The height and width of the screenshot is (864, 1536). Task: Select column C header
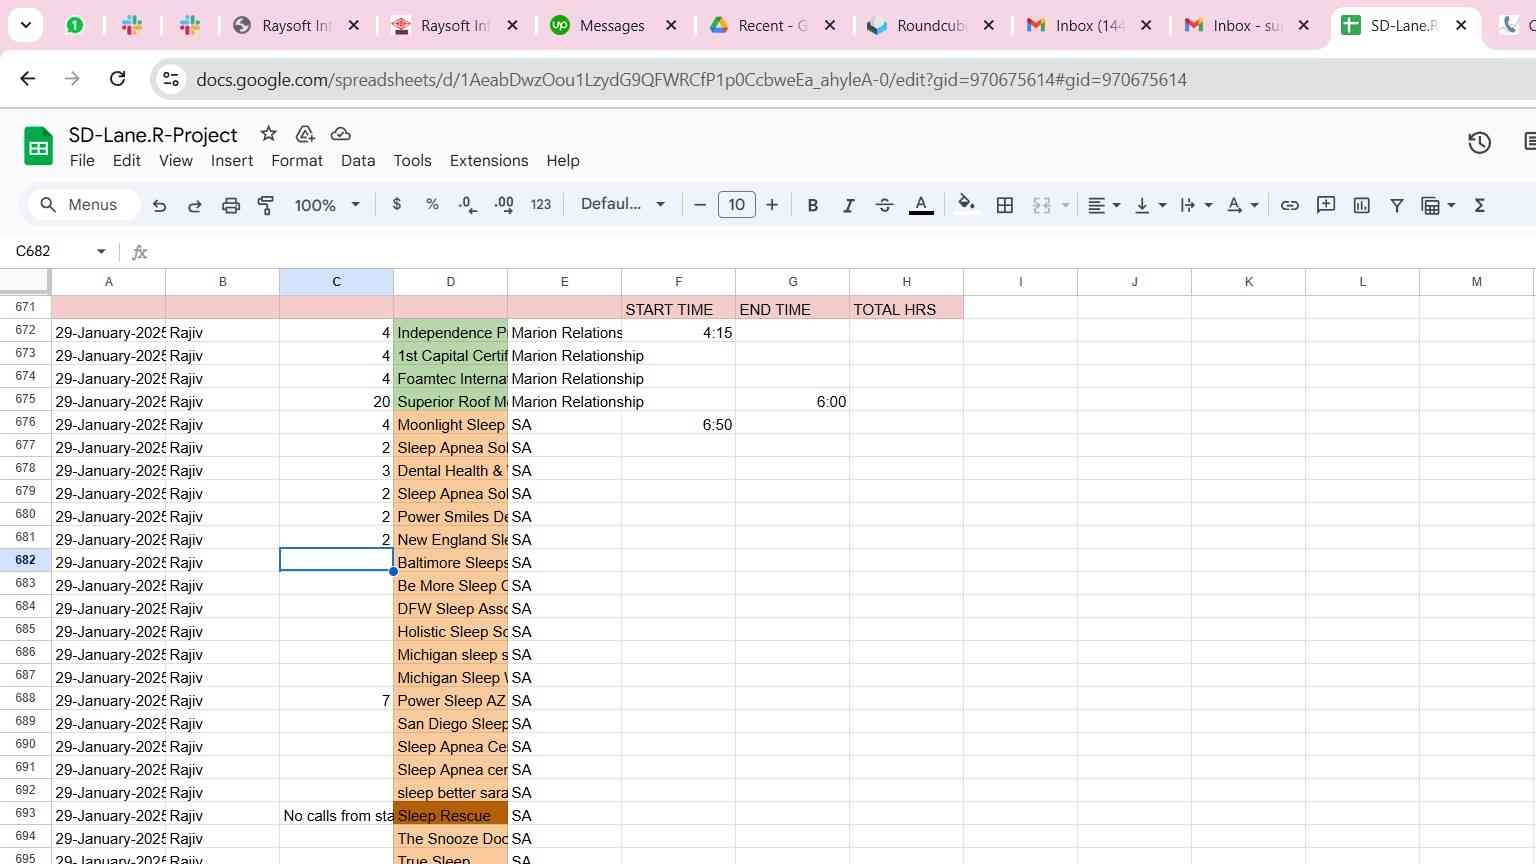point(336,282)
